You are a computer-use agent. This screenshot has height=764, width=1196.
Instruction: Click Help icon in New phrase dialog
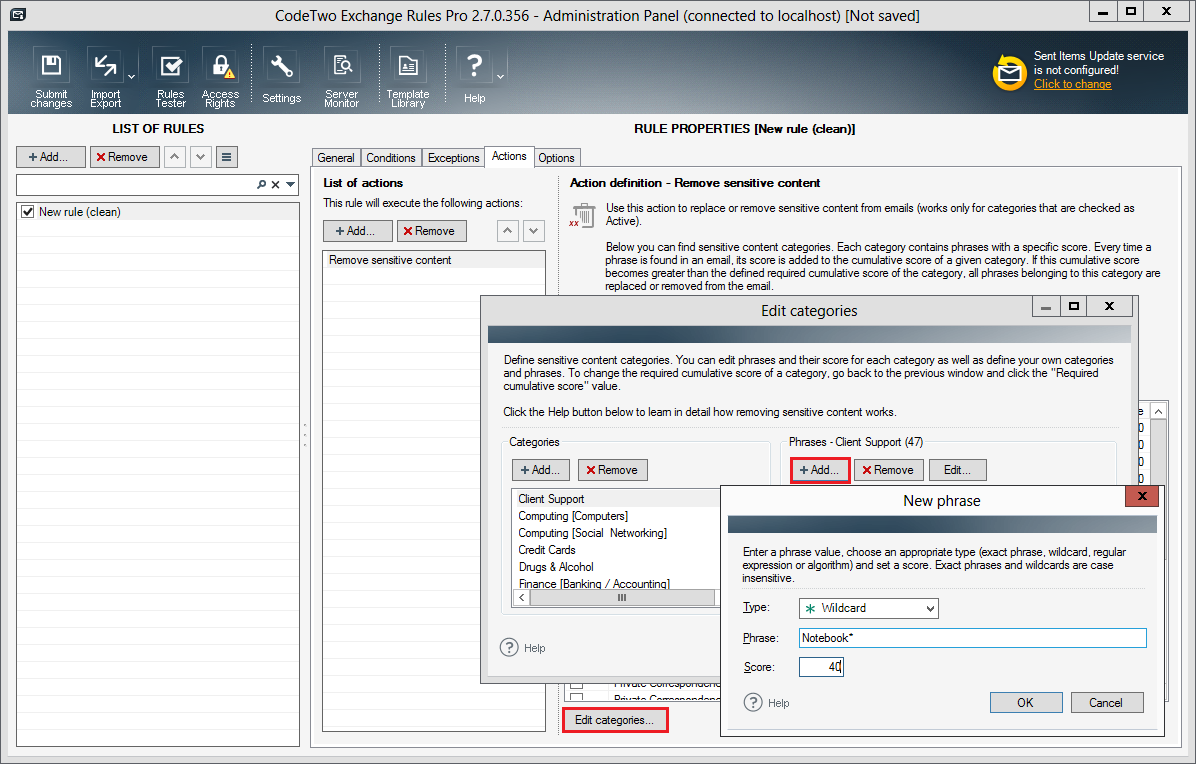click(x=753, y=702)
